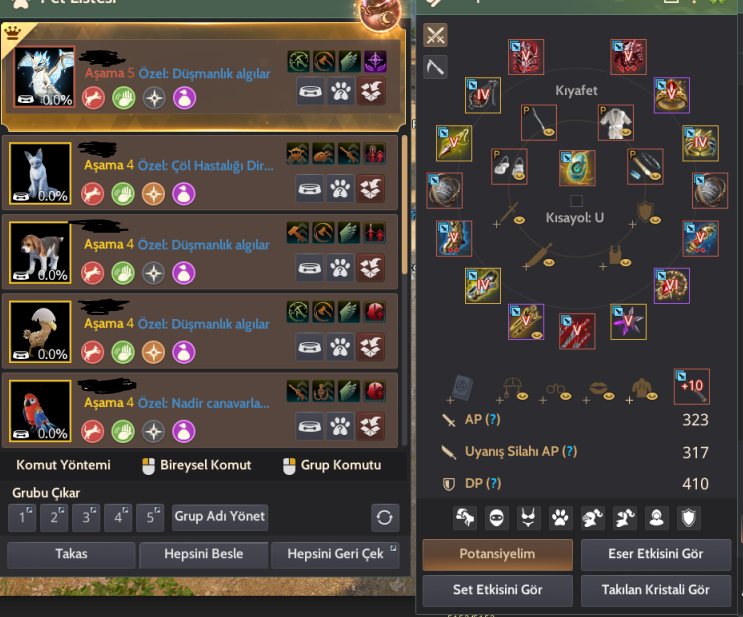Click the feed bowl icon for Aşama 5 pet
This screenshot has width=743, height=617.
[310, 91]
